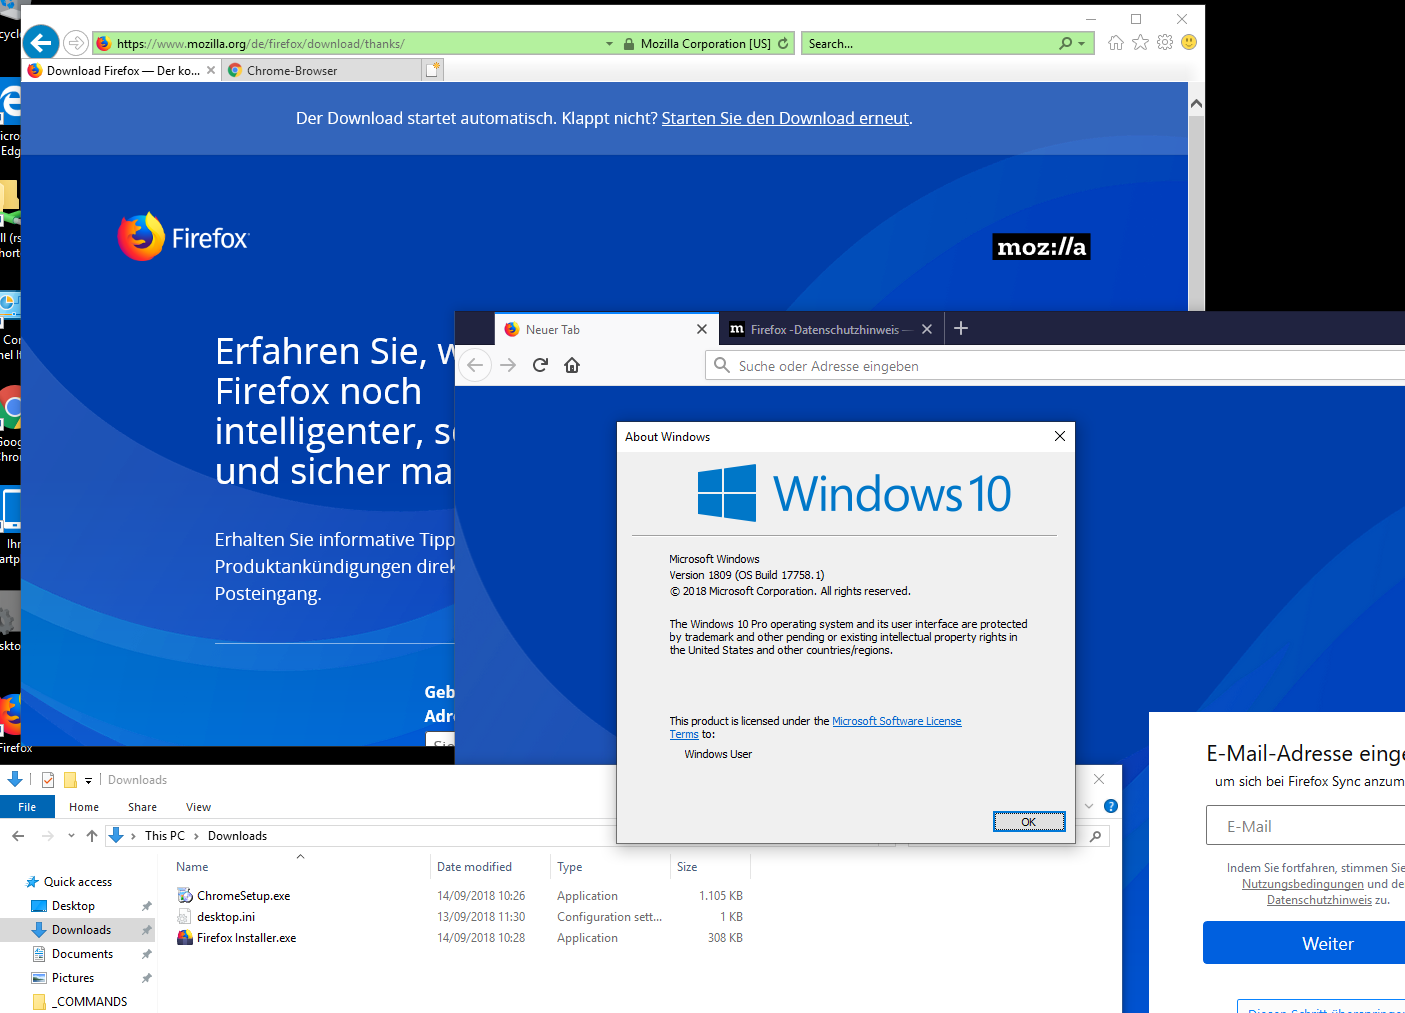Close Firefox-Datenschutzhinweise tab

[x=927, y=329]
